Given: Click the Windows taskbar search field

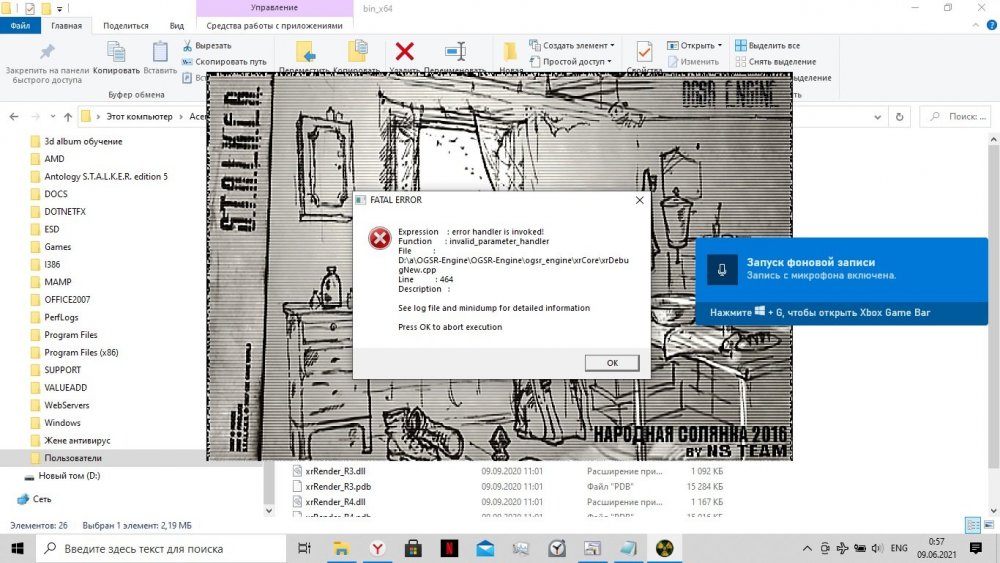Looking at the screenshot, I should 160,548.
